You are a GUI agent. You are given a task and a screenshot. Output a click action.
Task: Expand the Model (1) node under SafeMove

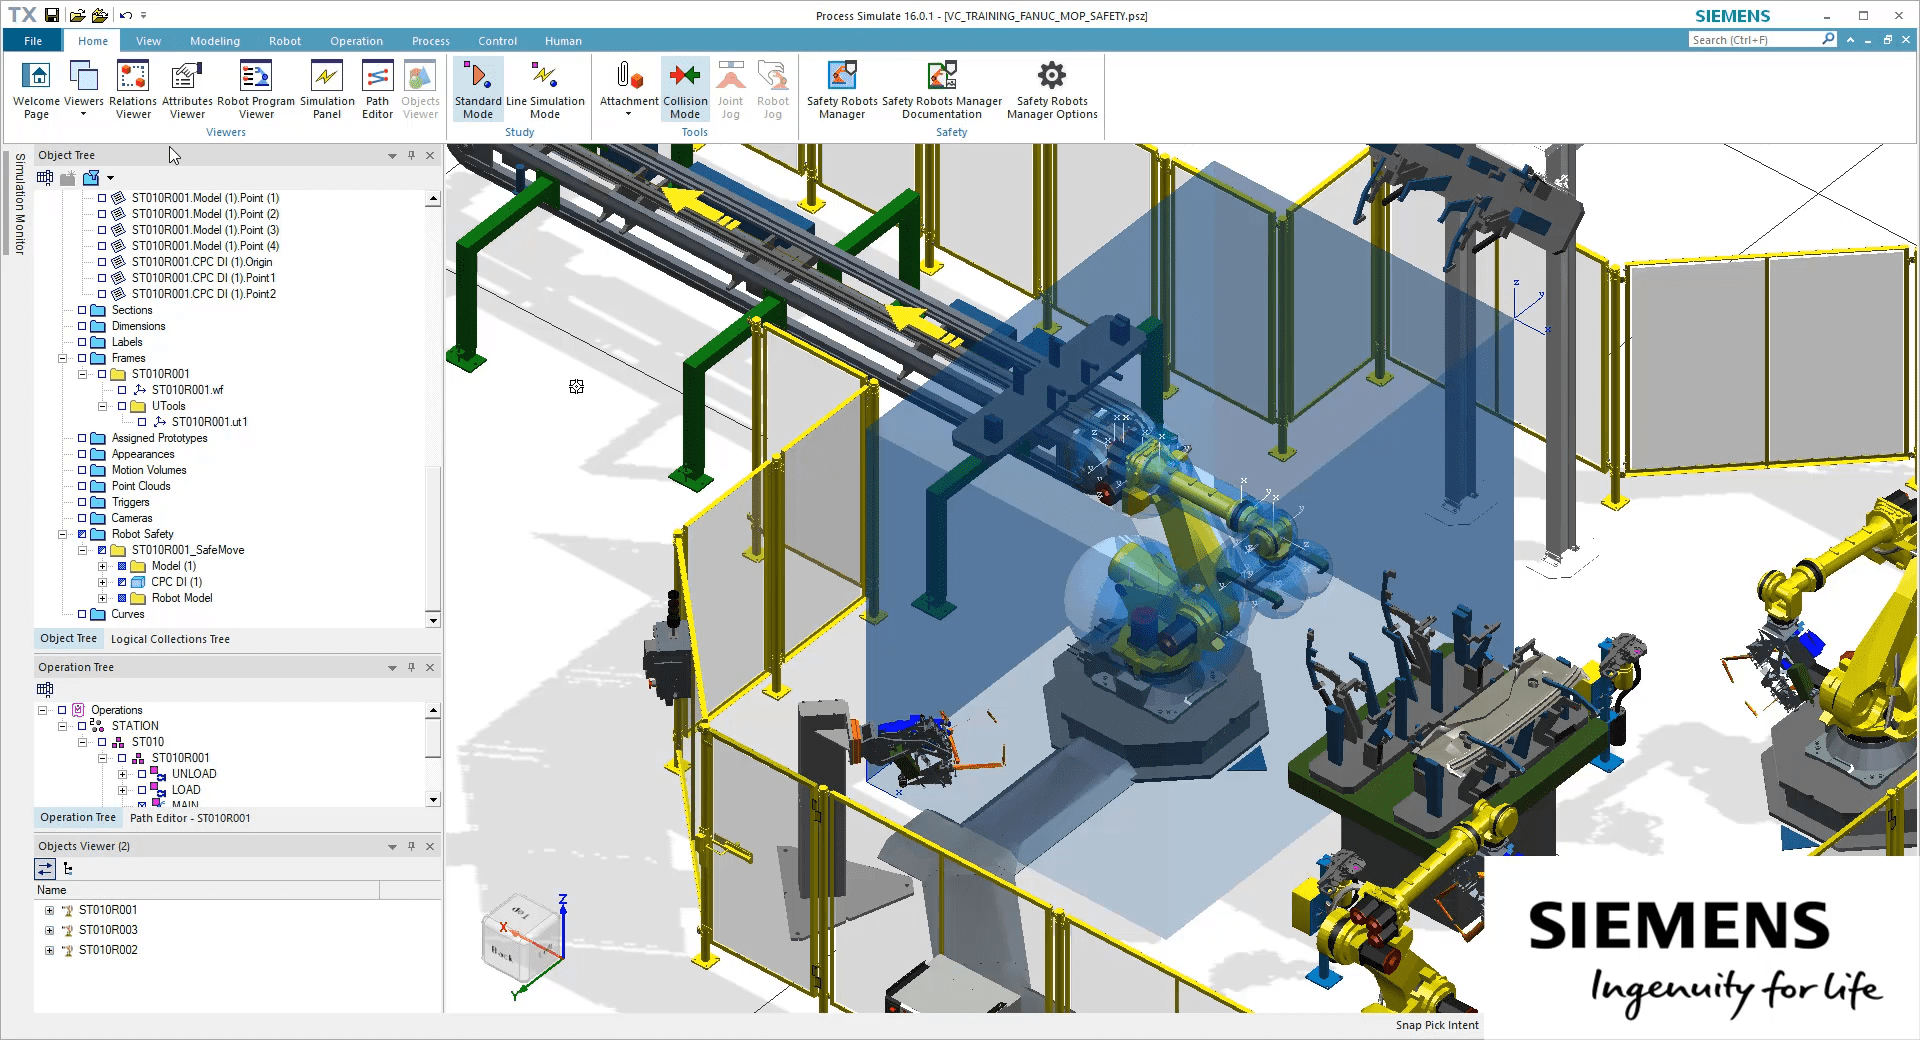pos(104,565)
